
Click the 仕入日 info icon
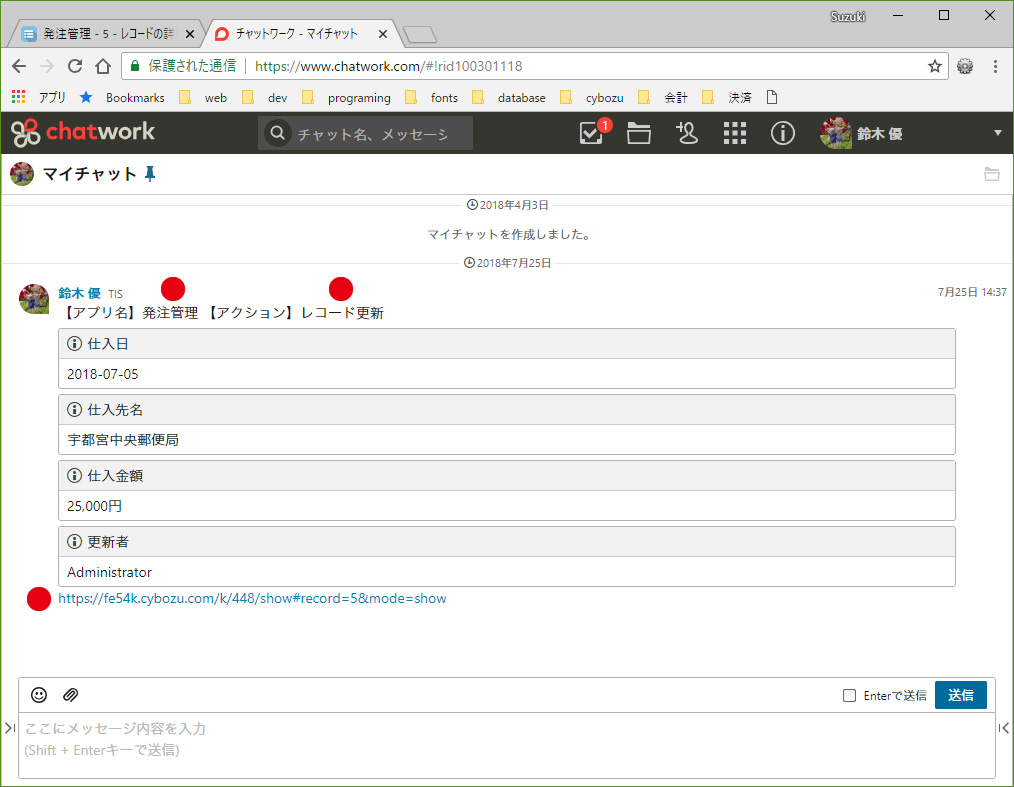[x=74, y=343]
